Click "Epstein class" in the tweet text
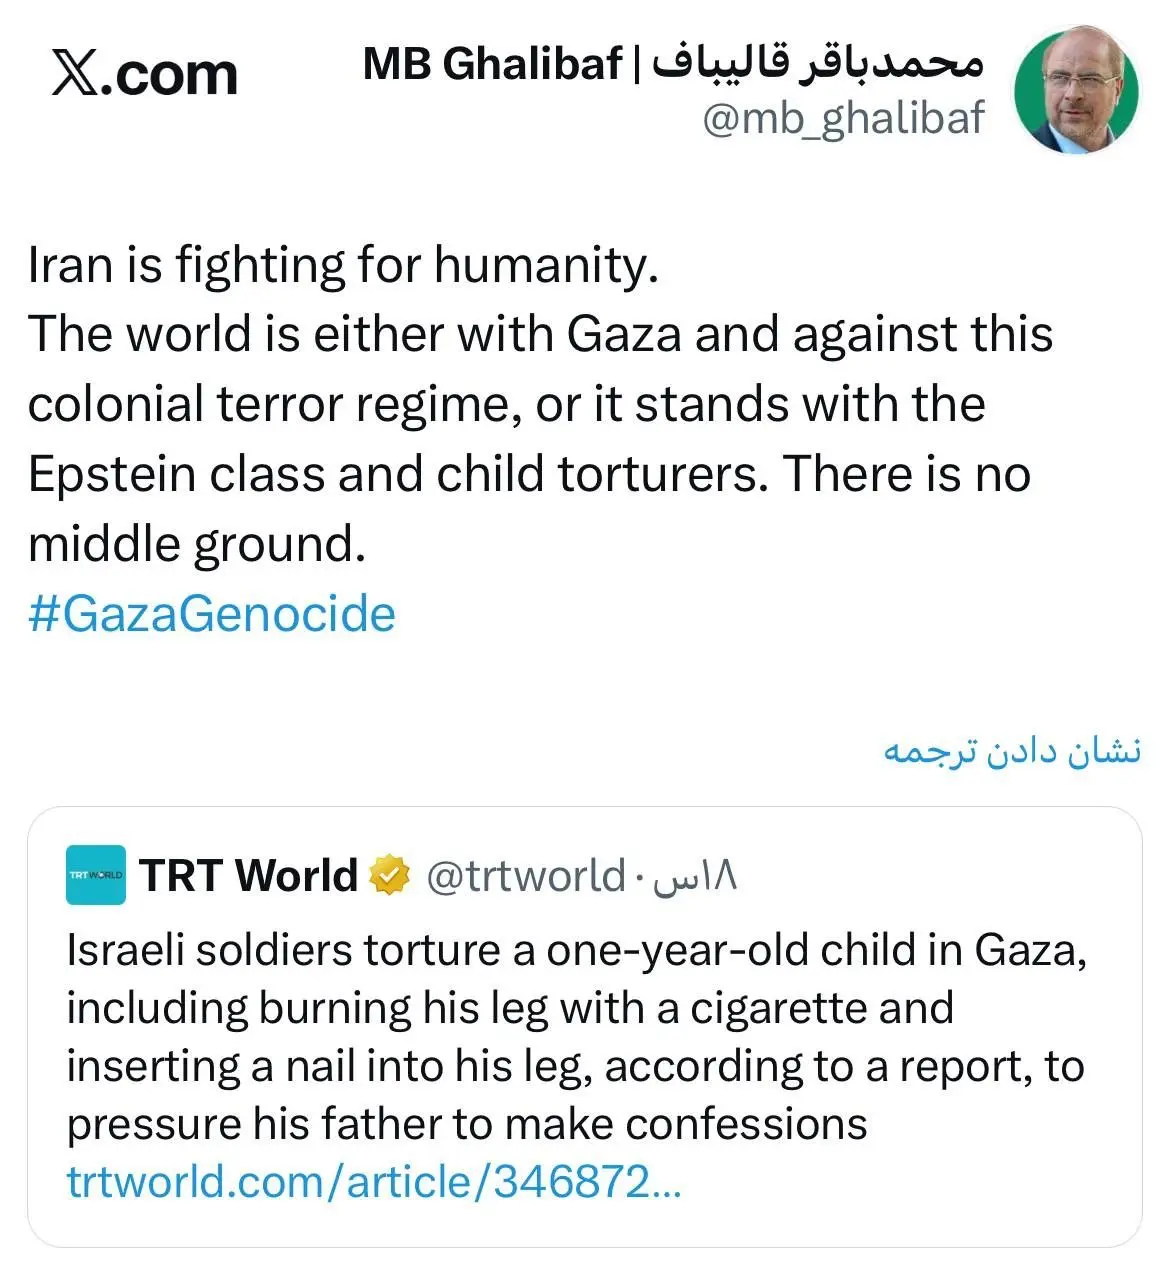 point(176,475)
